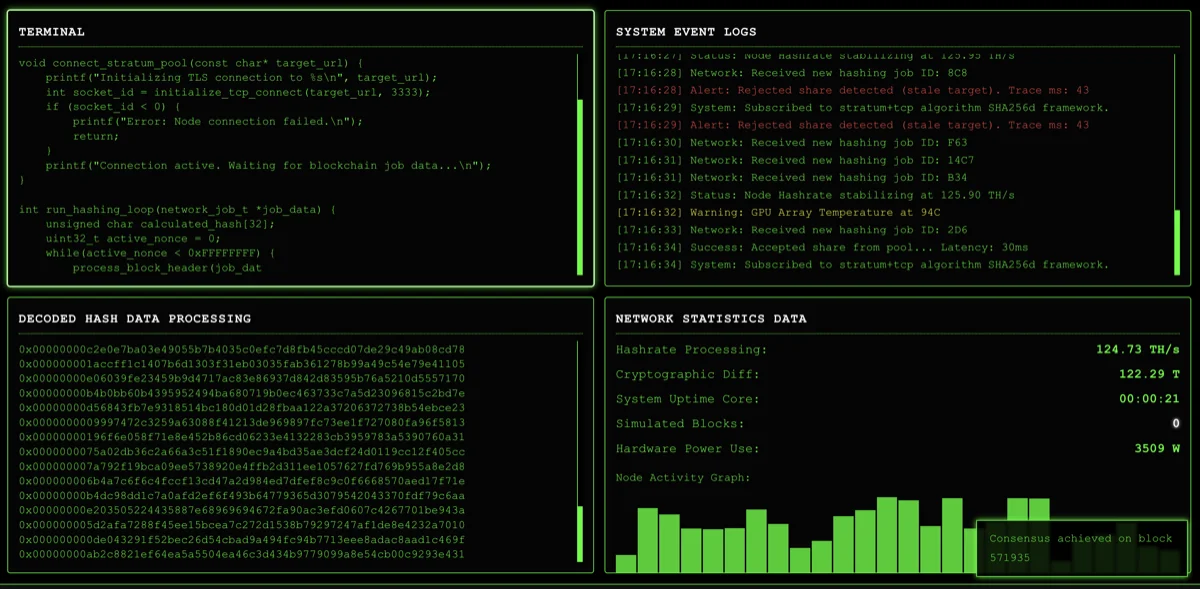
Task: Click log entry for hashing job ID B34
Action: [x=792, y=177]
